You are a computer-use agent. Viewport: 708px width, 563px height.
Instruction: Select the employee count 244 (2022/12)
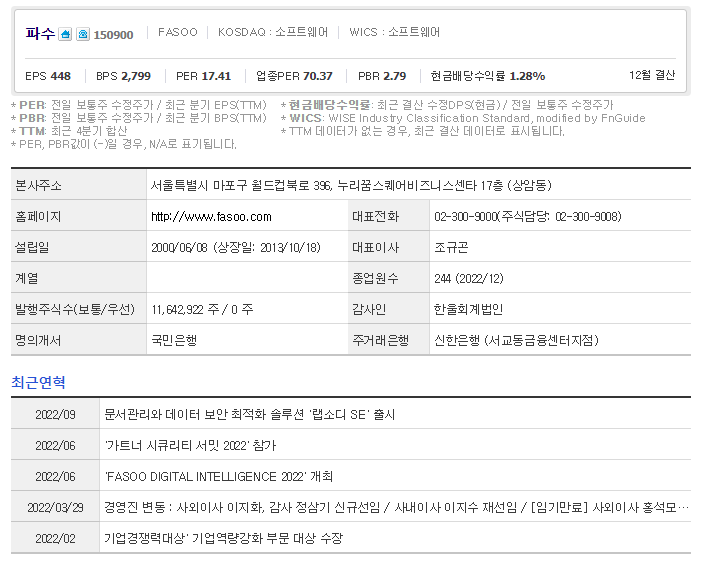(469, 279)
